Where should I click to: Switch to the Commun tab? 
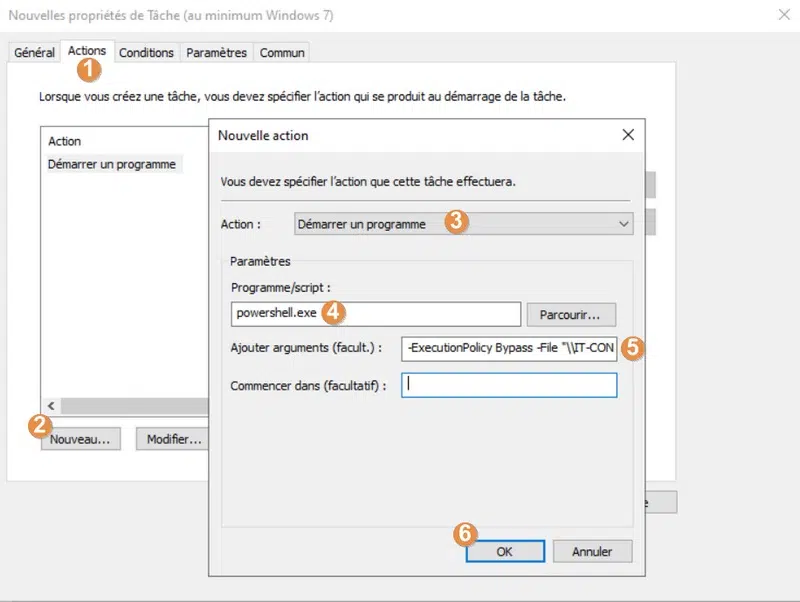281,53
